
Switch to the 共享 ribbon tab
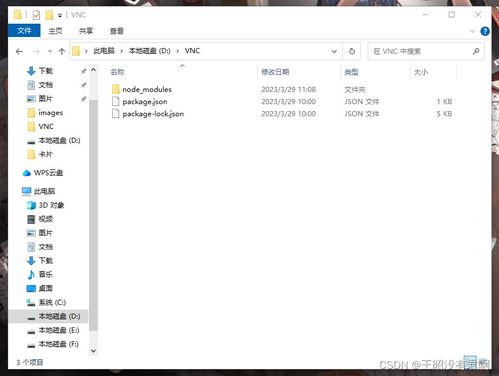tap(86, 31)
